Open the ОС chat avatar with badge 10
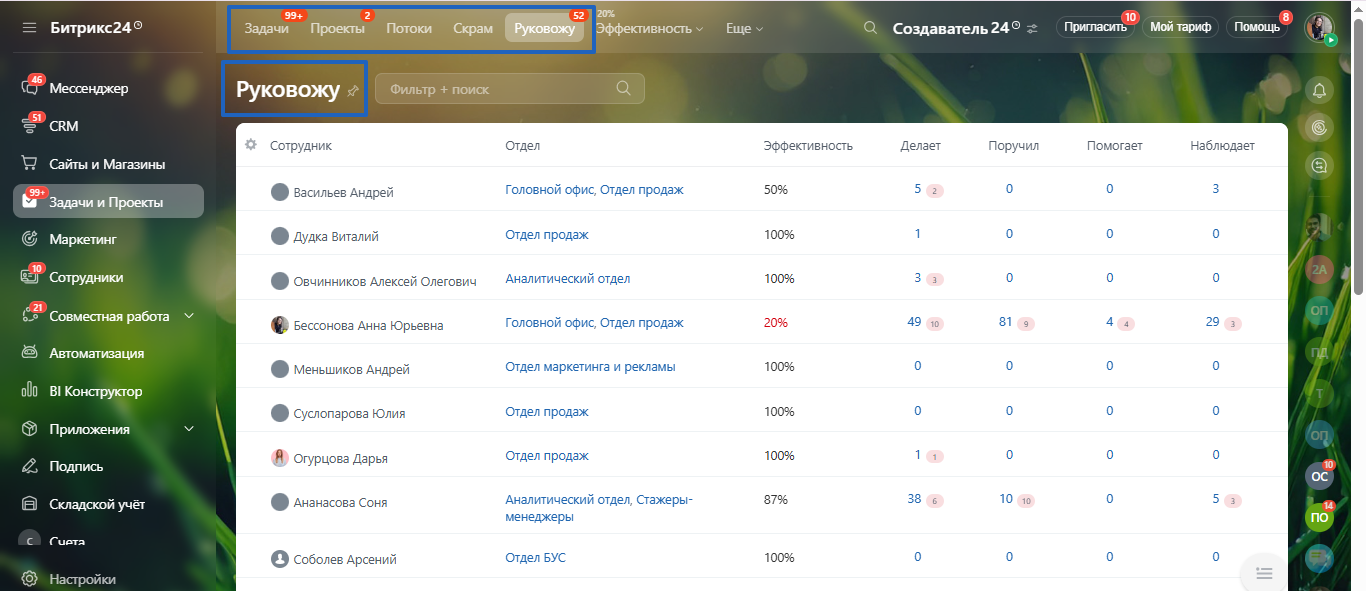Viewport: 1366px width, 591px height. [x=1320, y=477]
